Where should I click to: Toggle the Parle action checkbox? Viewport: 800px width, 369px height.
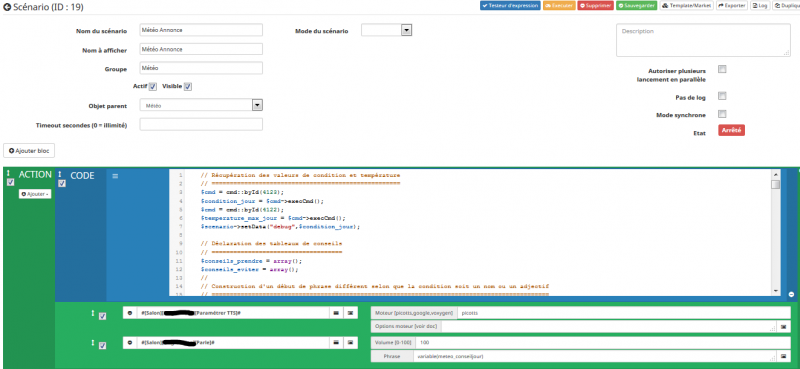[103, 346]
